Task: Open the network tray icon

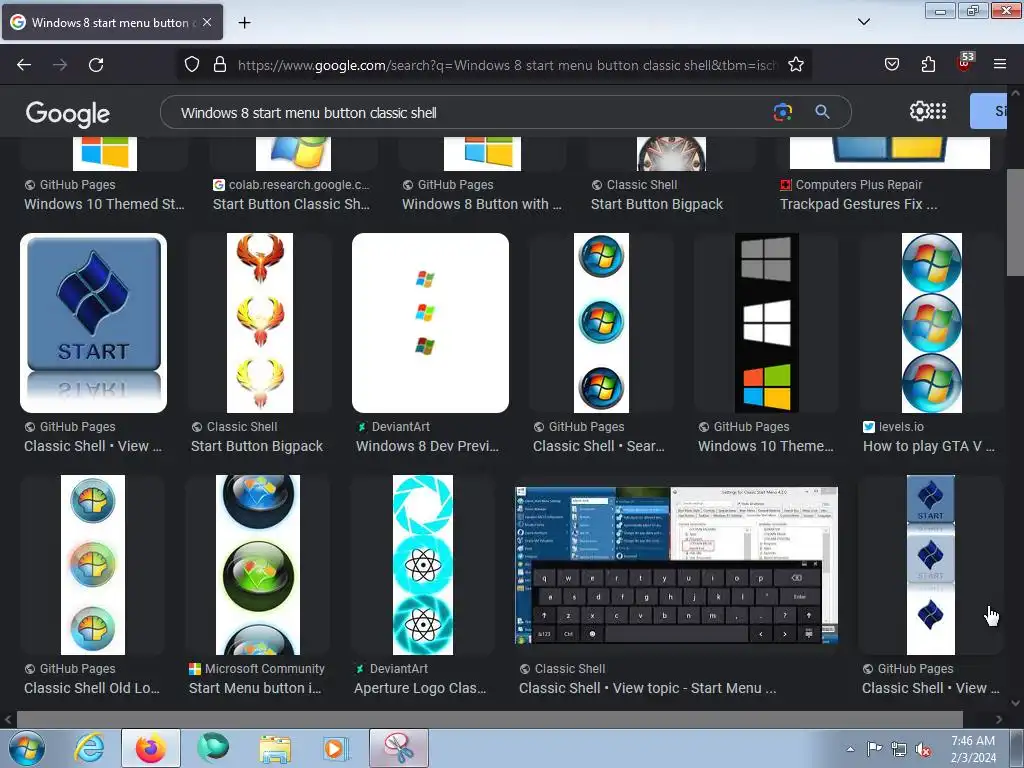Action: (899, 749)
